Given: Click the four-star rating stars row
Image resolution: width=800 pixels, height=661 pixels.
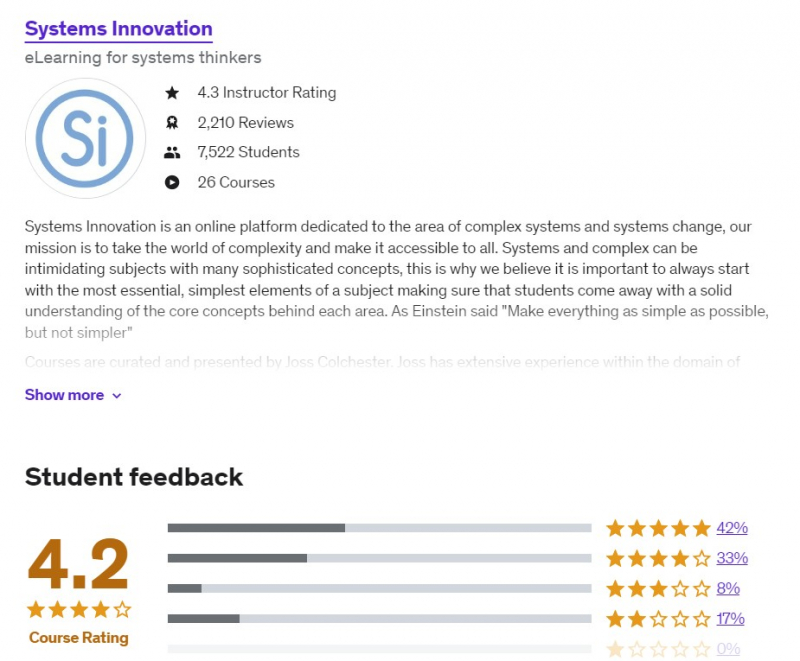Looking at the screenshot, I should pos(658,558).
